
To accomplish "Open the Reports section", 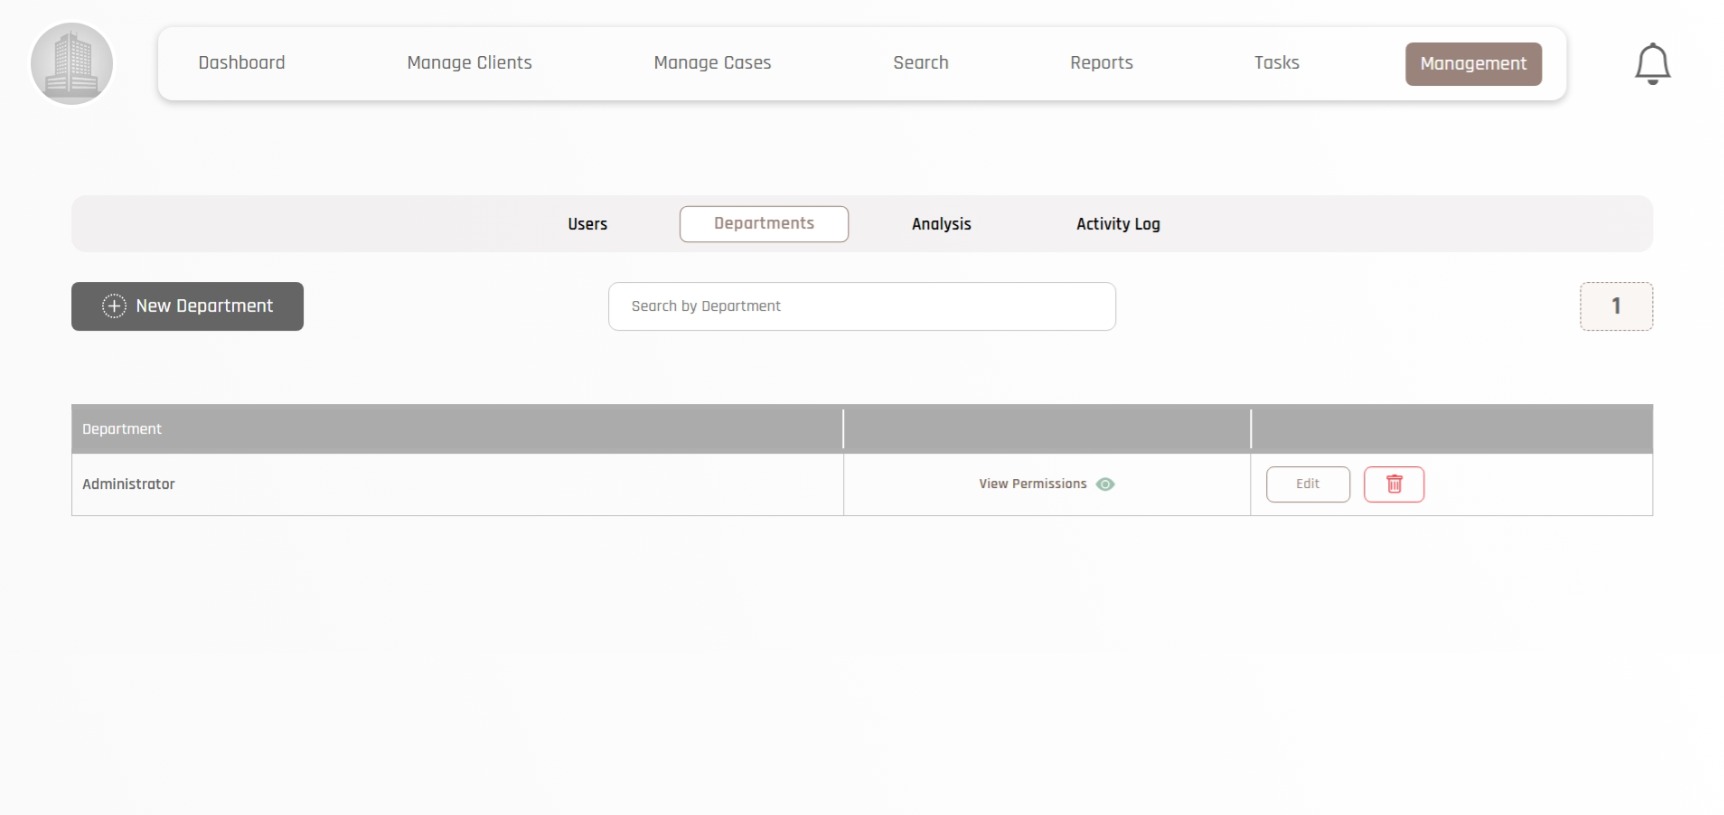I will (1101, 63).
